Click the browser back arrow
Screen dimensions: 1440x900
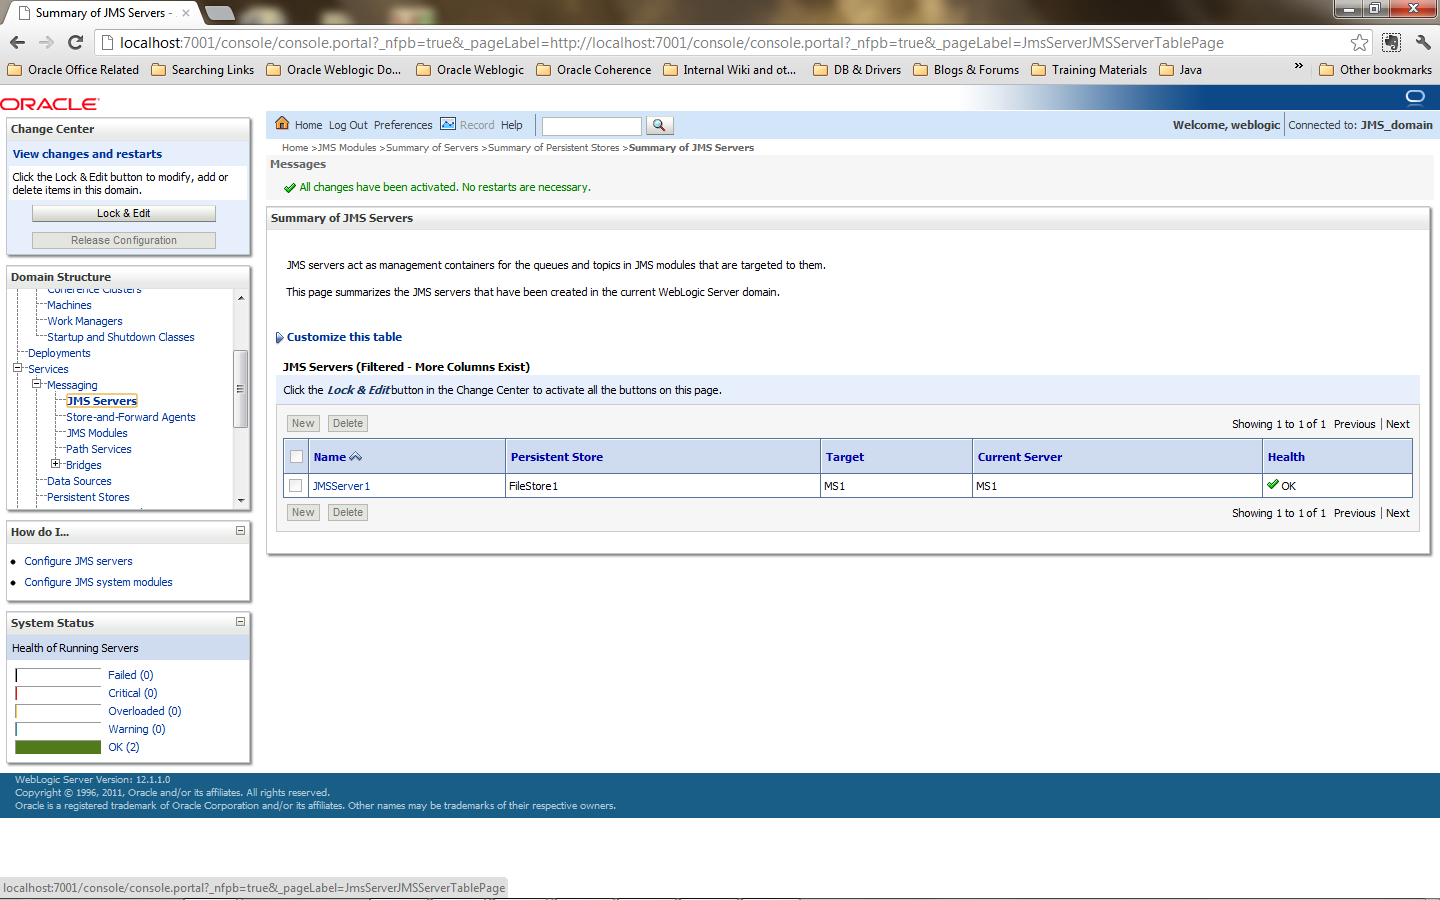point(17,43)
